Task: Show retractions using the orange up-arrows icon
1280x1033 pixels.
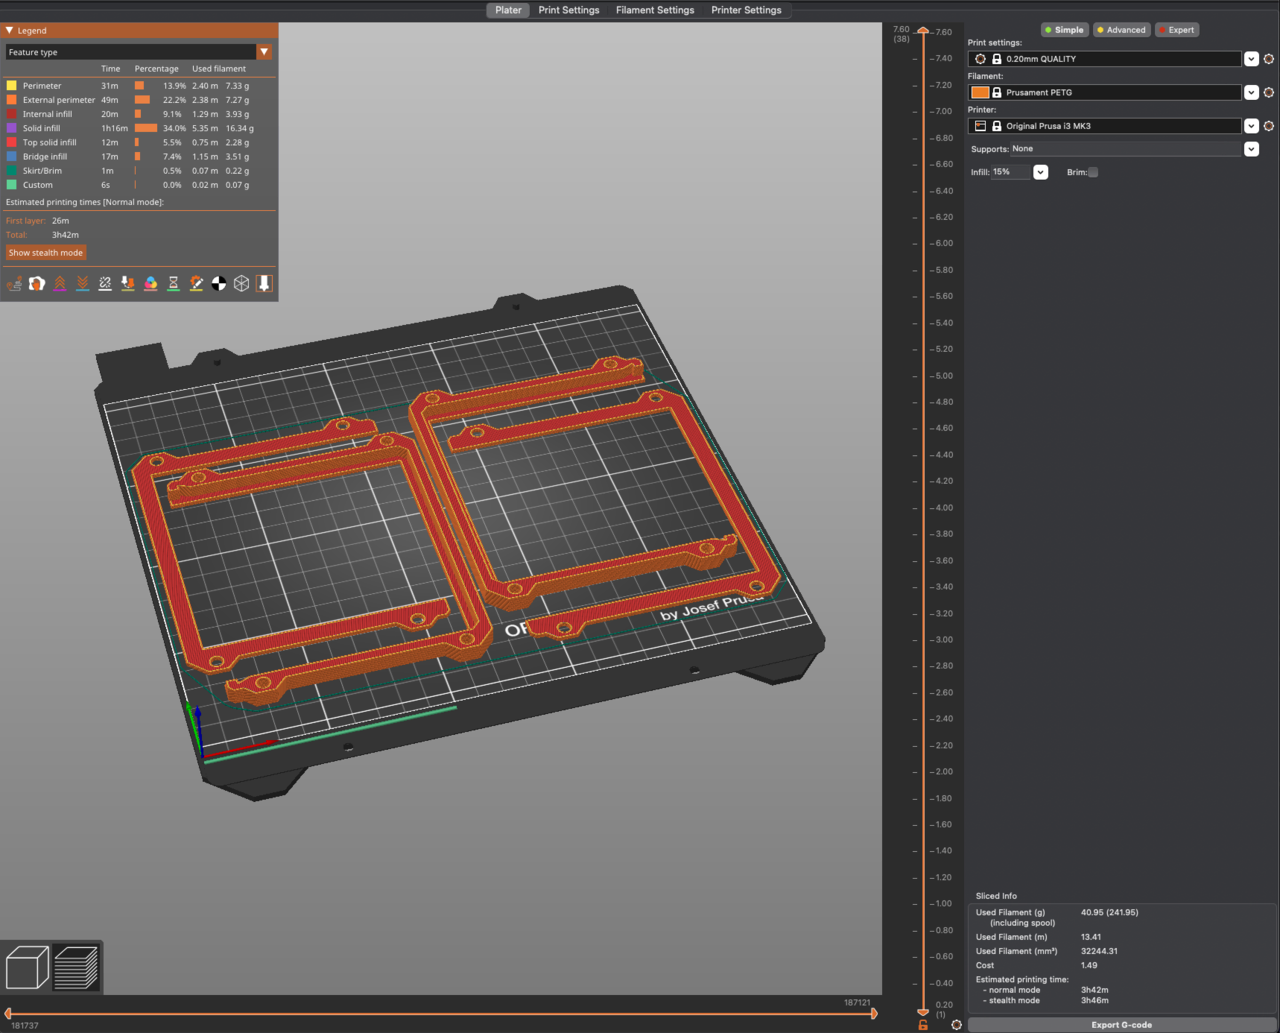Action: (59, 283)
